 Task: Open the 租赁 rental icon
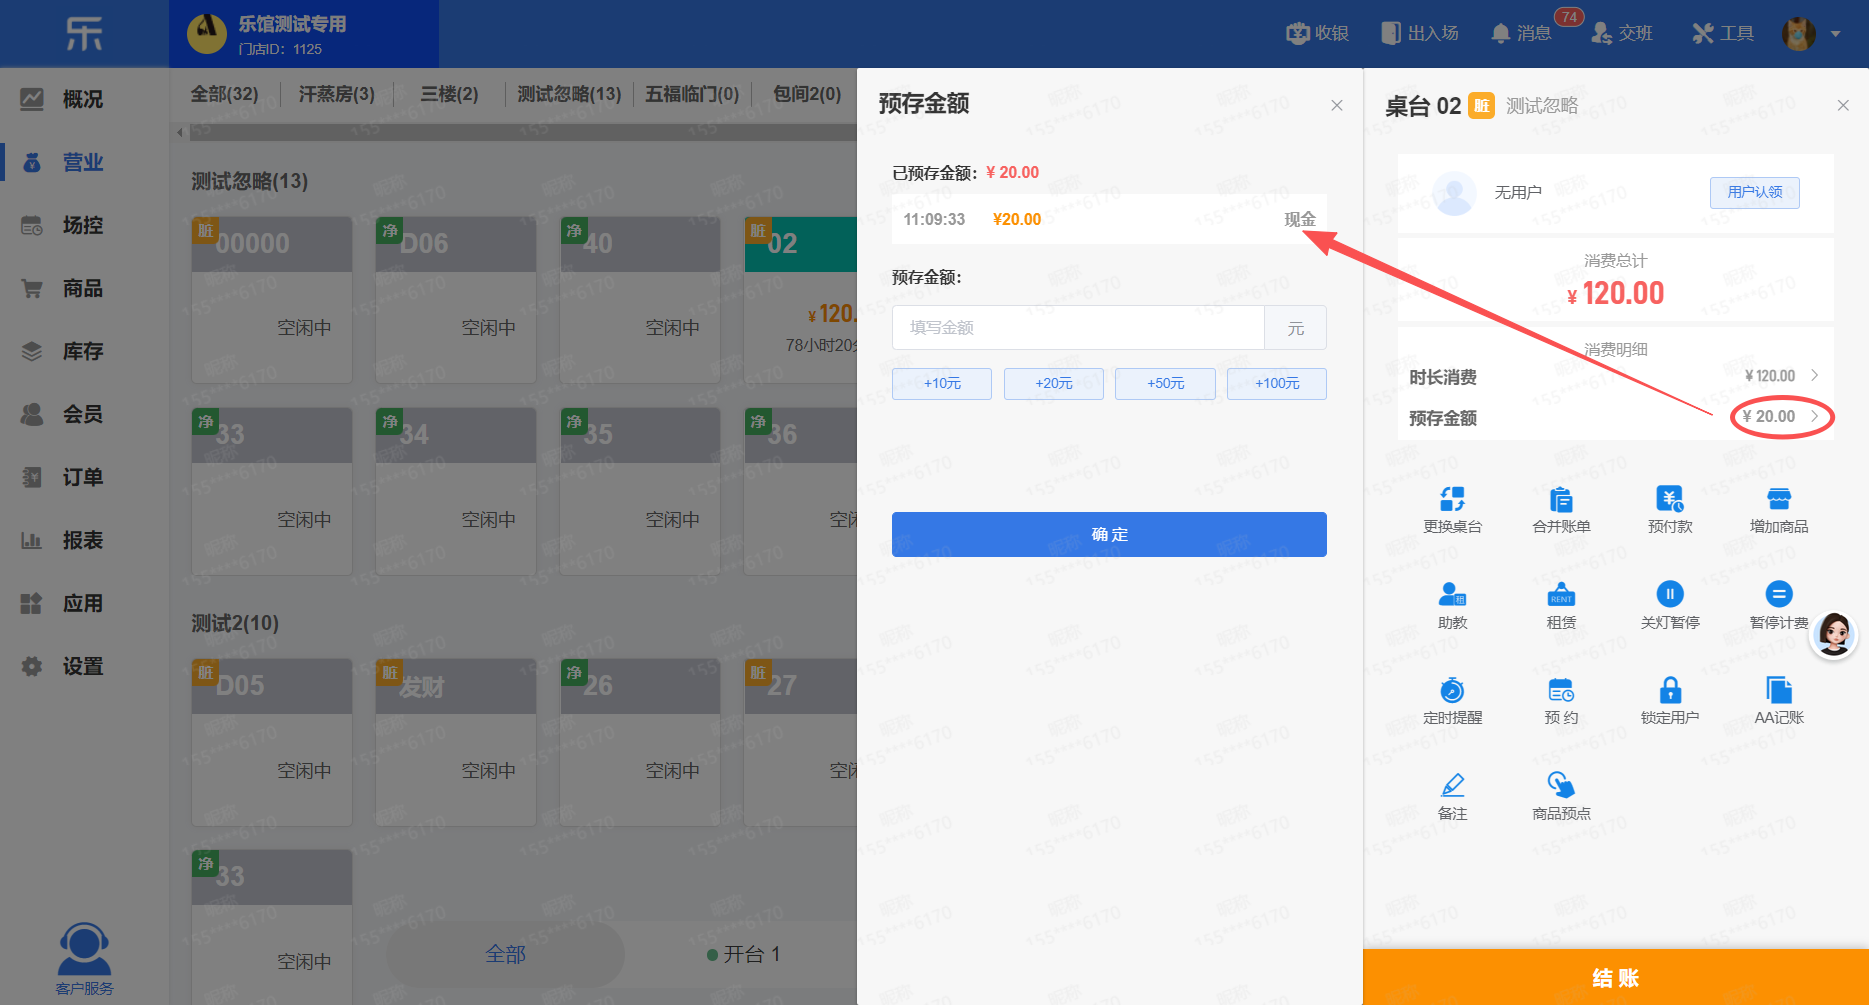coord(1561,594)
